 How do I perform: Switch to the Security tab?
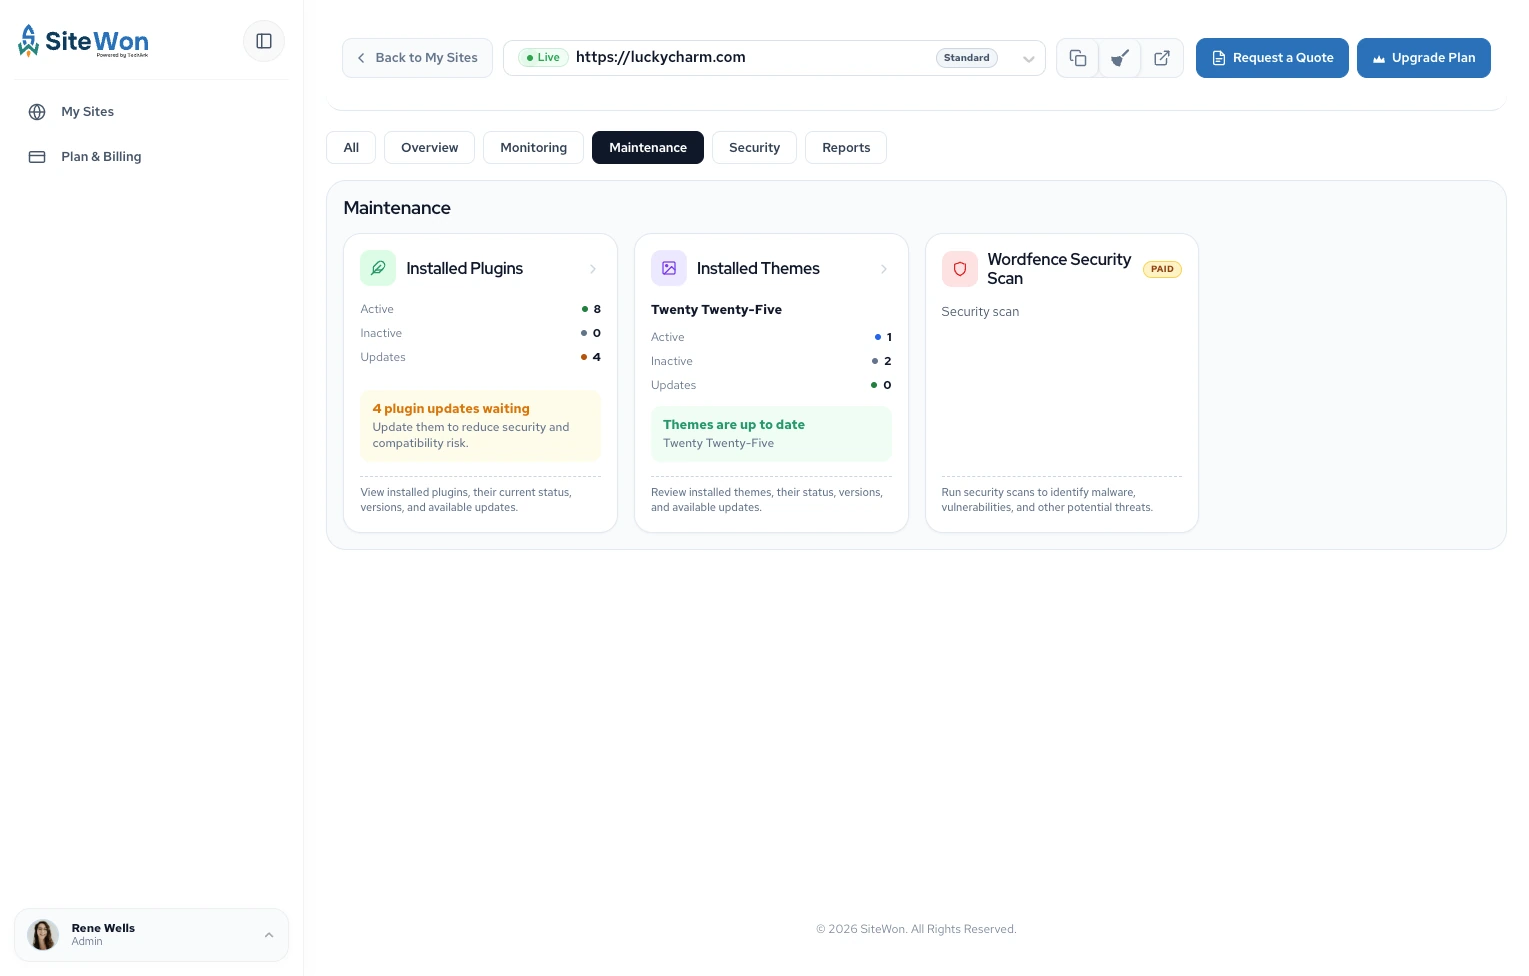click(754, 147)
